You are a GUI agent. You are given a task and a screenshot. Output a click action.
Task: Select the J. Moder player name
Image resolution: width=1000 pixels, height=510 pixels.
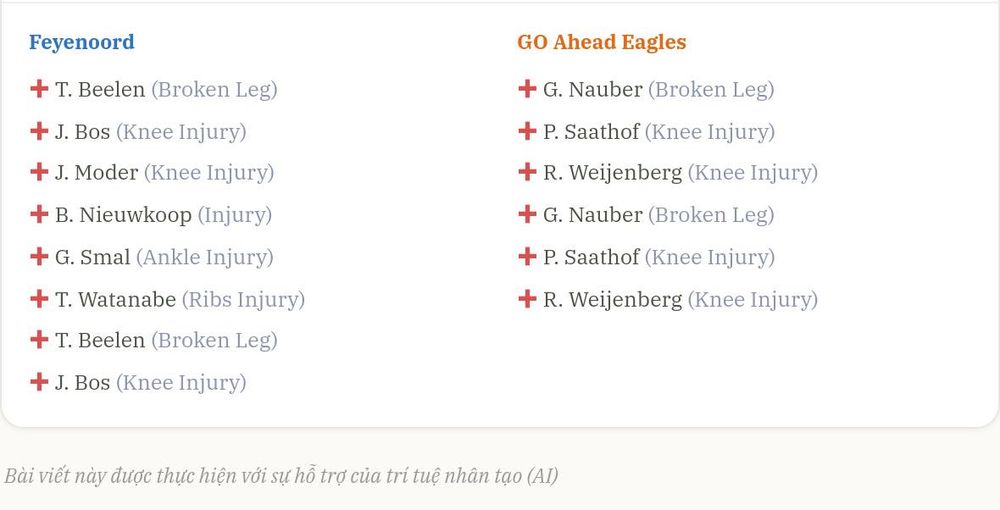click(x=96, y=173)
